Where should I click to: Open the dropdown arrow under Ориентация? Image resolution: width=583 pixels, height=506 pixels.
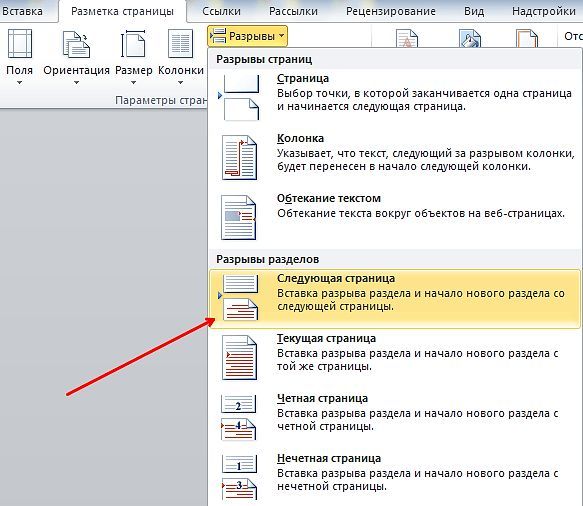pyautogui.click(x=76, y=83)
